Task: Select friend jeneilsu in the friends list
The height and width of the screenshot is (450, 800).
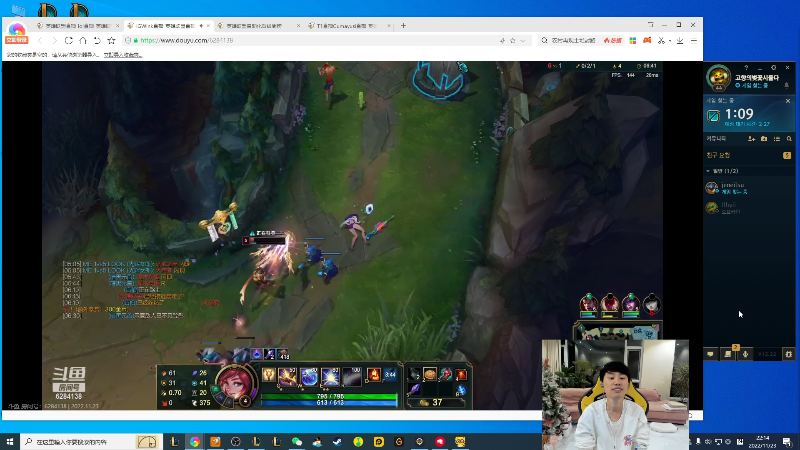Action: (748, 188)
